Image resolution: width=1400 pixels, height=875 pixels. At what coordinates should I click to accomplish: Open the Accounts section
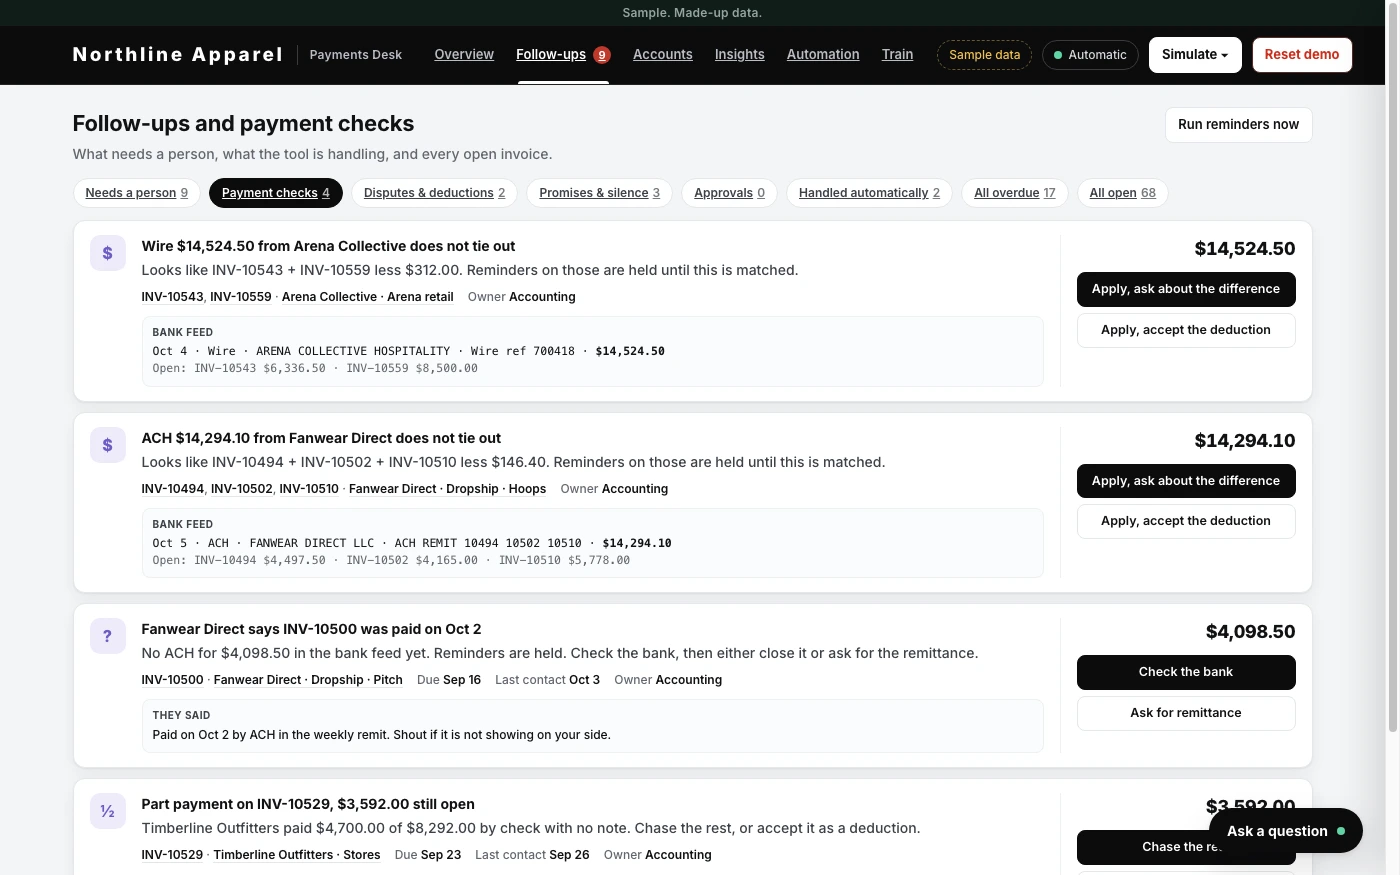click(663, 54)
